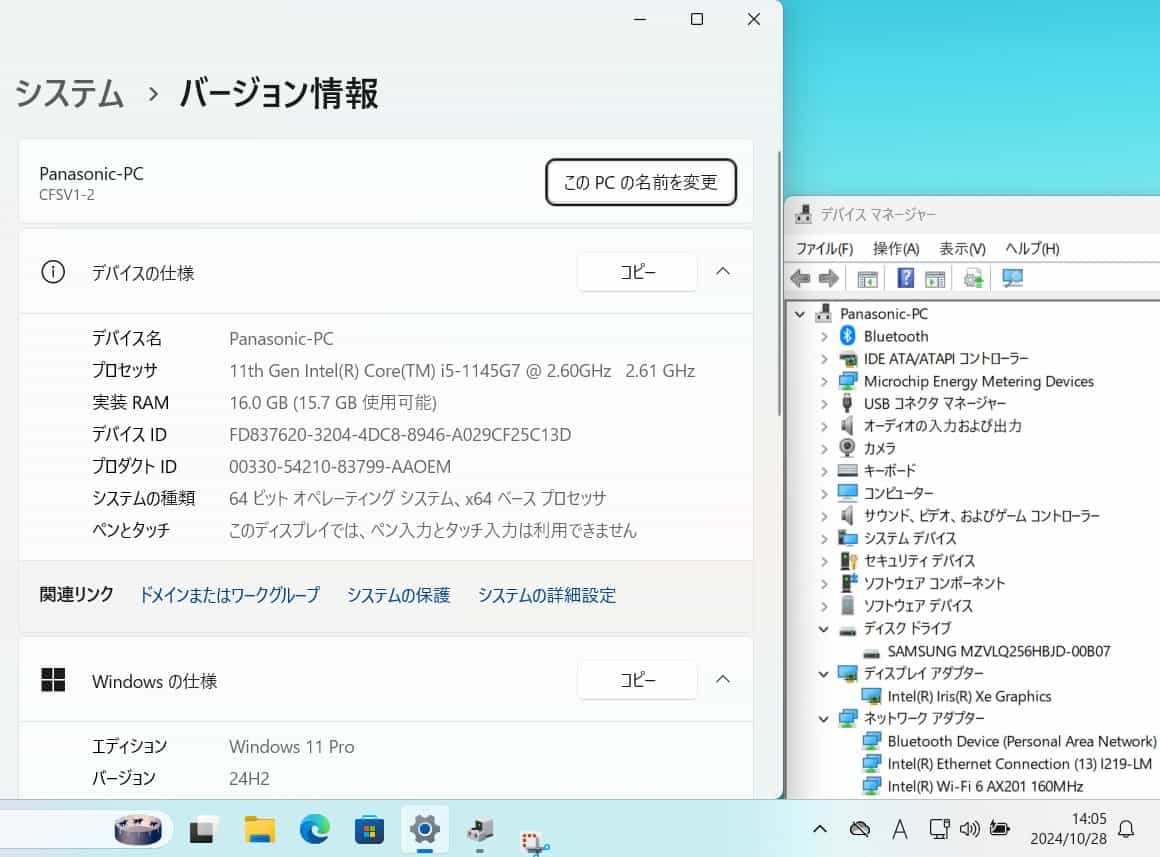The height and width of the screenshot is (857, 1160).
Task: Click the この PC の名前を変更 button
Action: pos(641,183)
